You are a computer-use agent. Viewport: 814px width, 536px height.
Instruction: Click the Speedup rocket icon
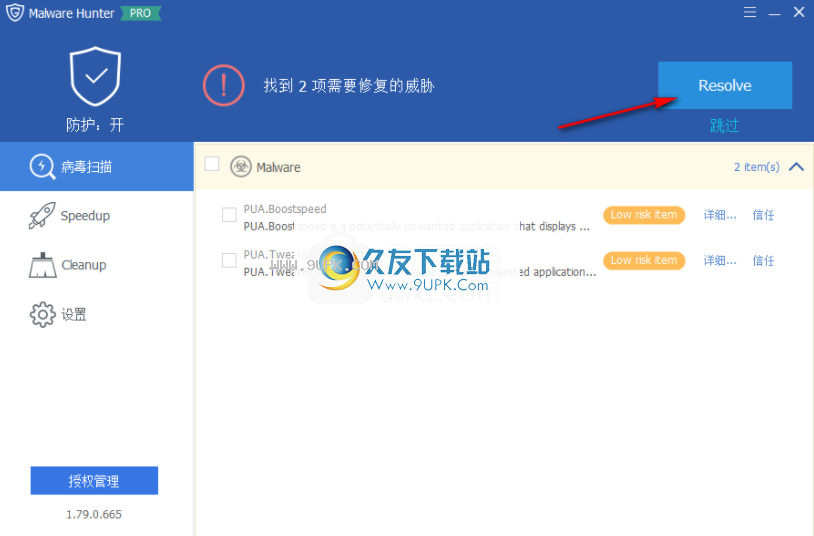pyautogui.click(x=42, y=216)
